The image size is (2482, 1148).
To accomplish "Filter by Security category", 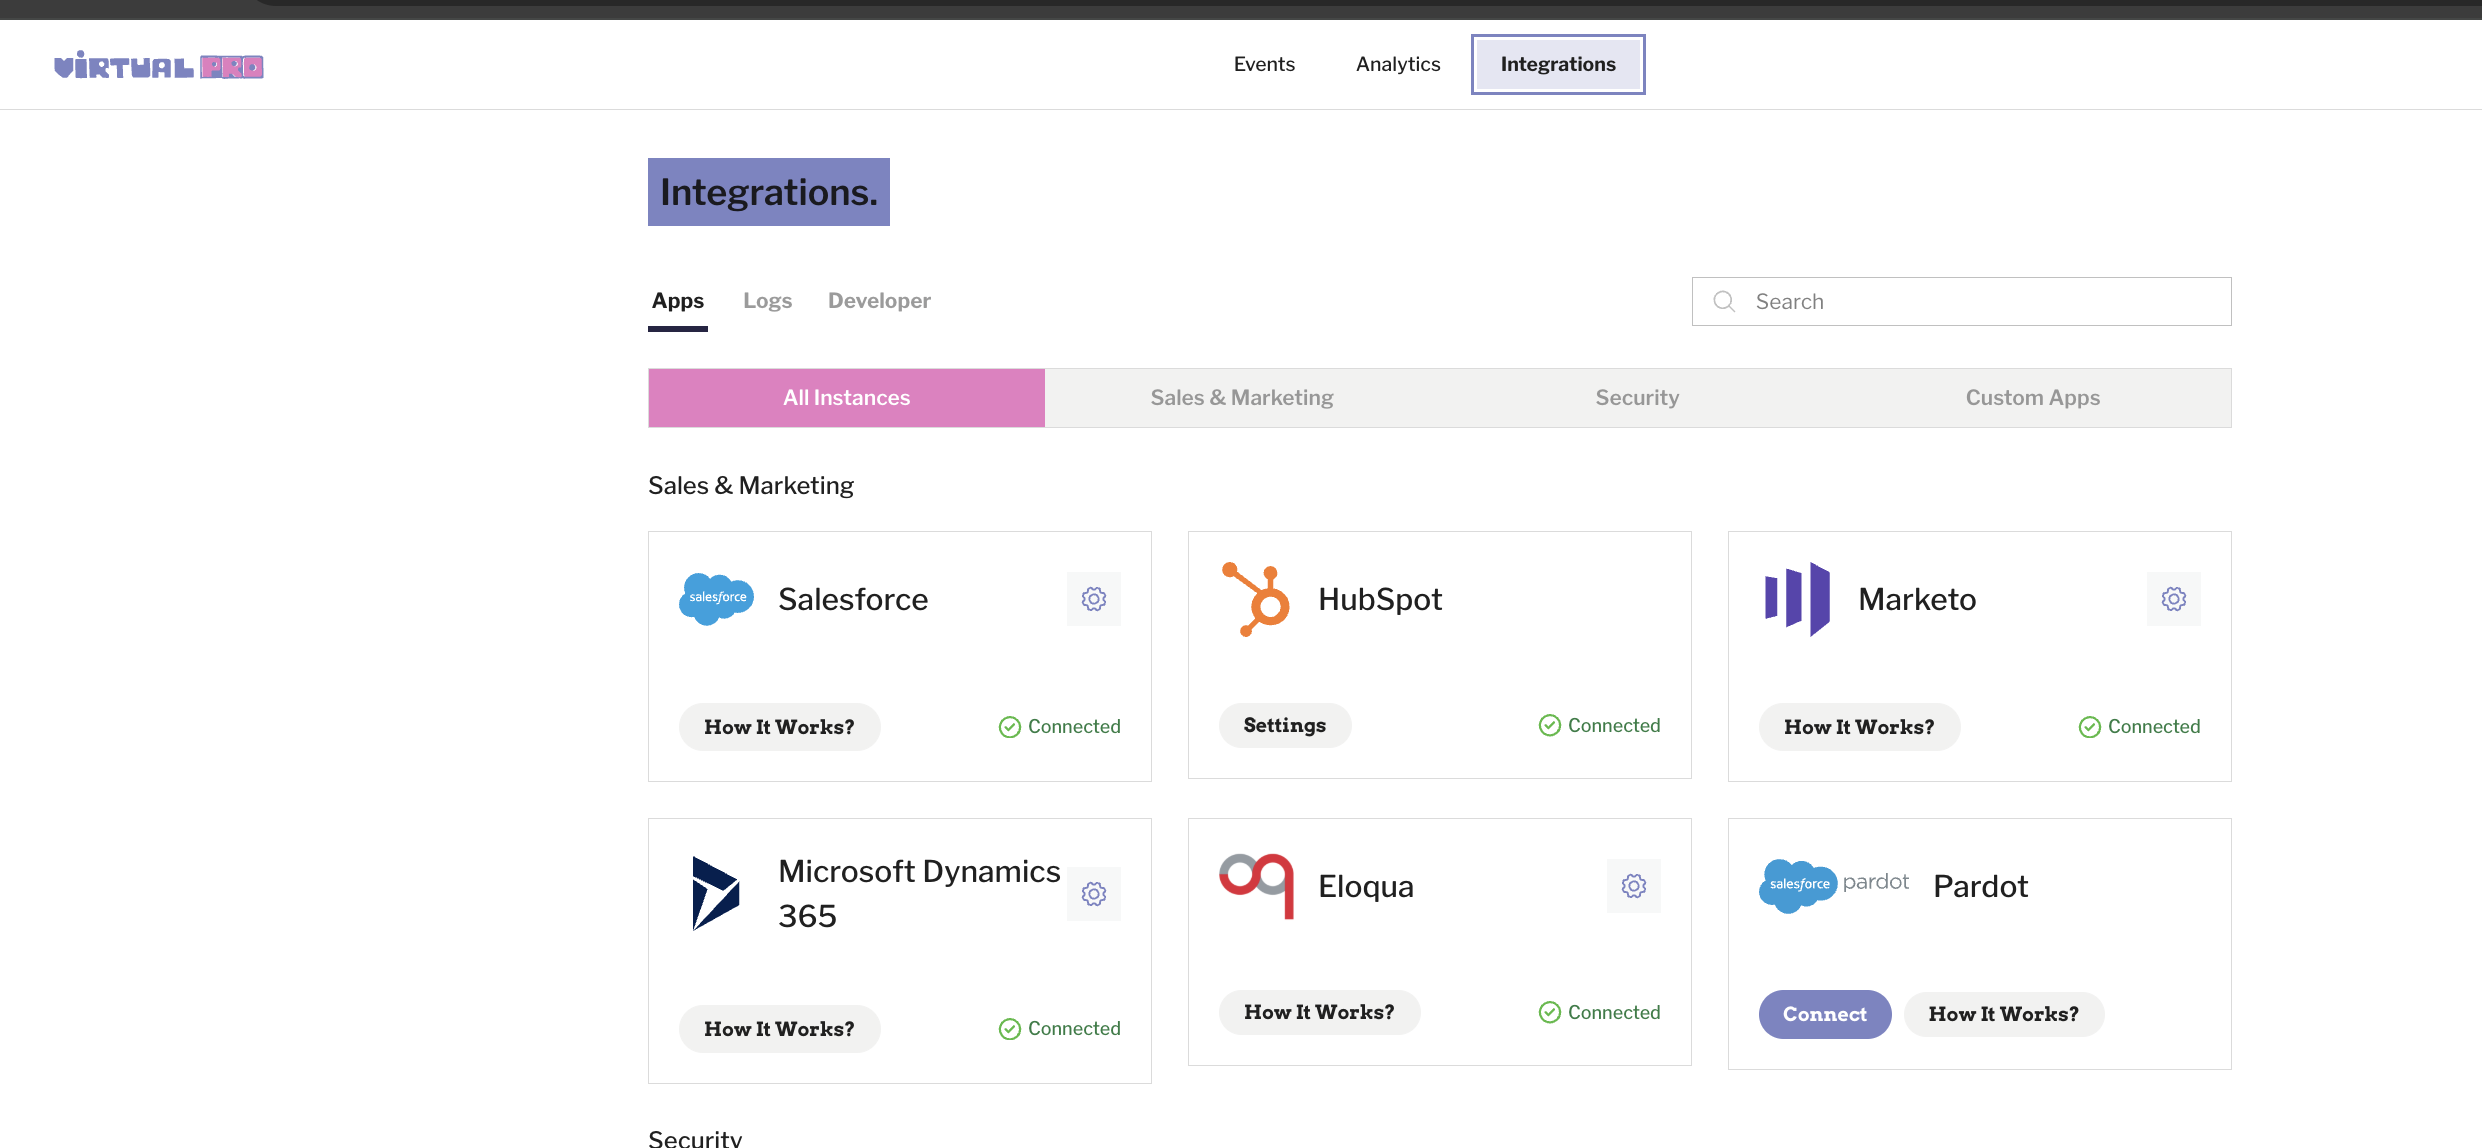I will click(x=1638, y=398).
